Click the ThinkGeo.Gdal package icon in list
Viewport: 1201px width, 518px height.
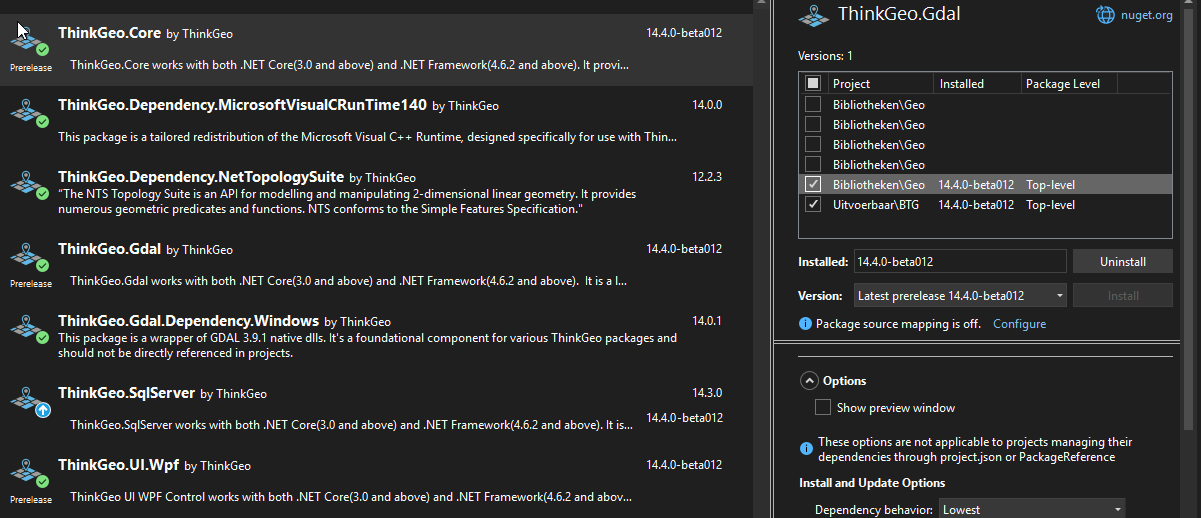30,256
